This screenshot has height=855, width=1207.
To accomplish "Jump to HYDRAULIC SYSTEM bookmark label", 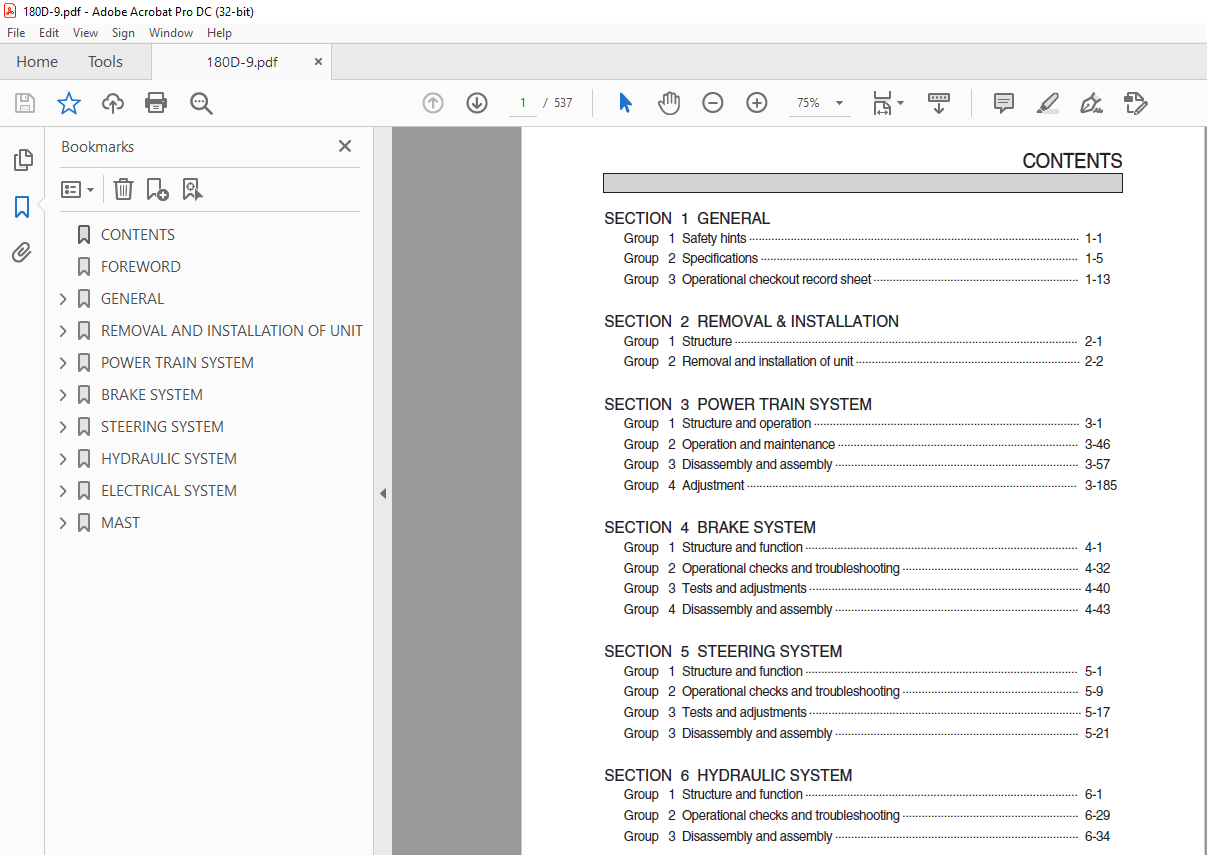I will pos(169,459).
